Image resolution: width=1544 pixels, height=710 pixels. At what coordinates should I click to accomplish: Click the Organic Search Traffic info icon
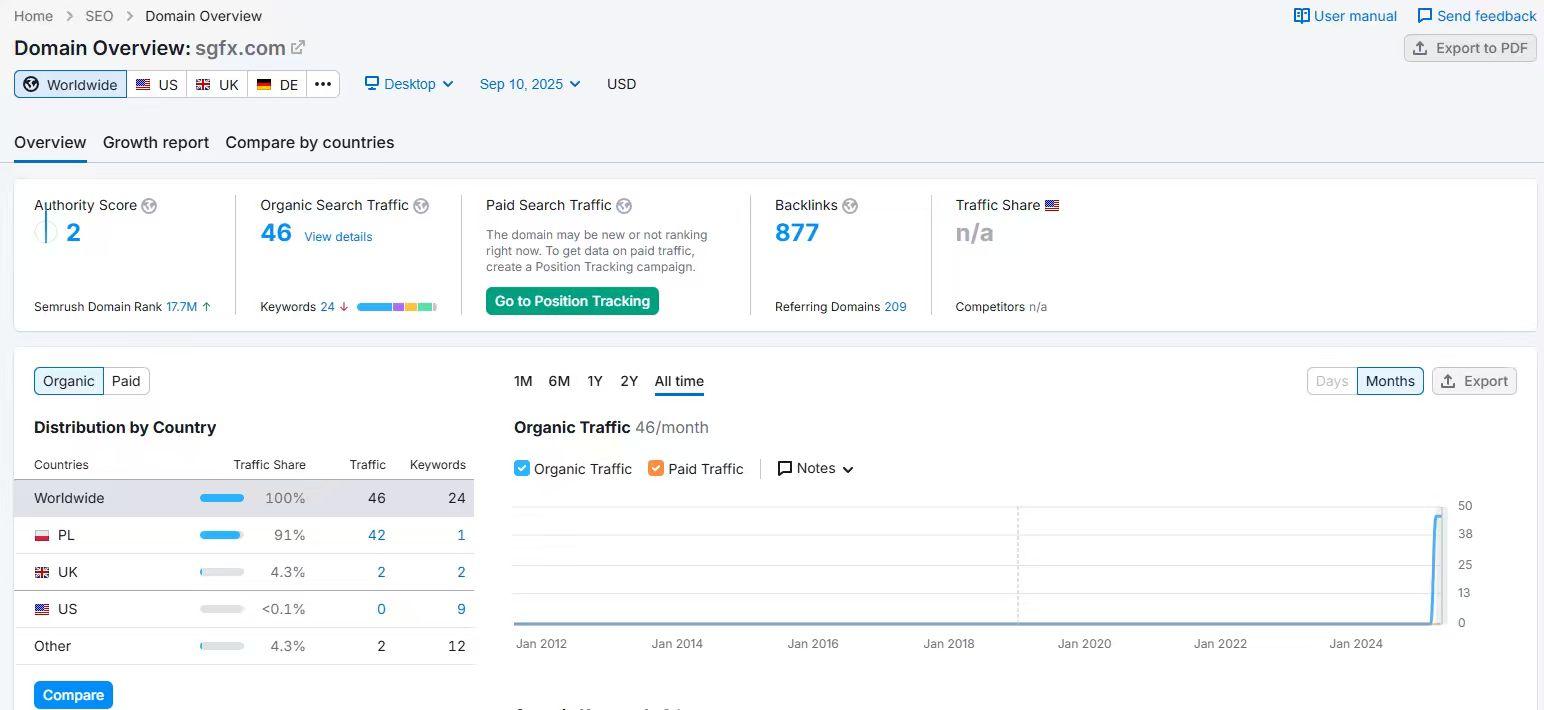pos(421,206)
